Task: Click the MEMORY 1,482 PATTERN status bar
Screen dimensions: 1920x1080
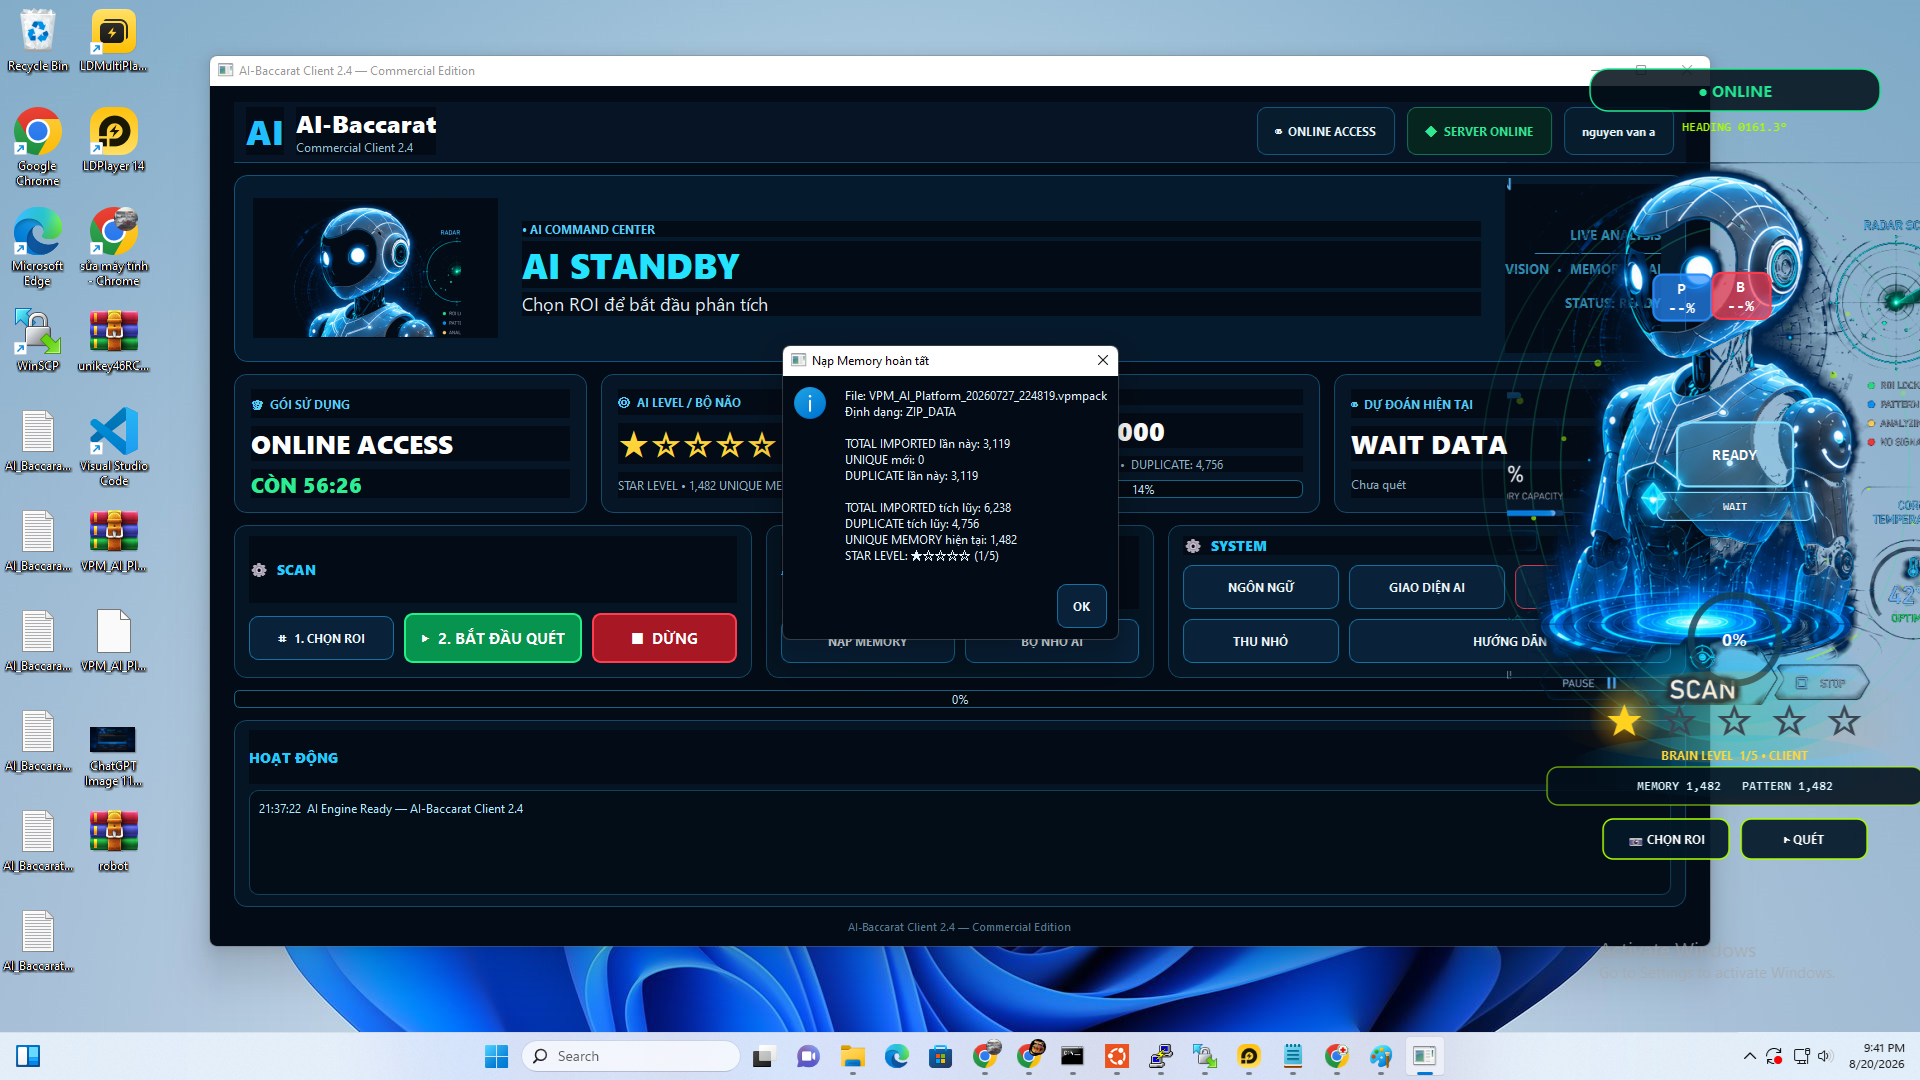Action: [x=1734, y=786]
